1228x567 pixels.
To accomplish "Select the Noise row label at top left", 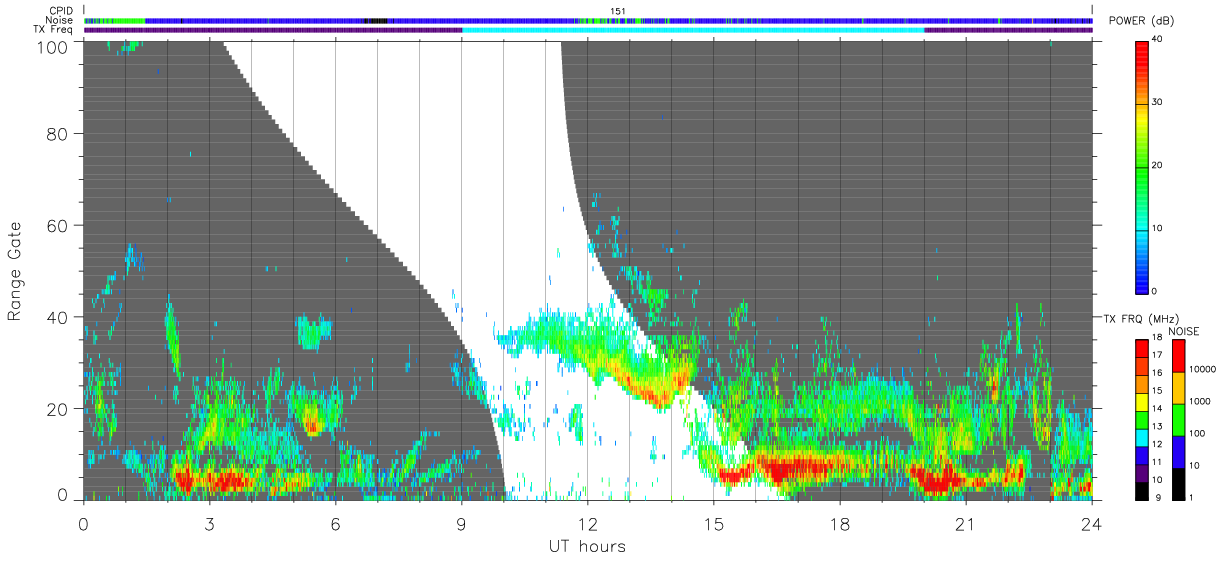I will click(59, 20).
